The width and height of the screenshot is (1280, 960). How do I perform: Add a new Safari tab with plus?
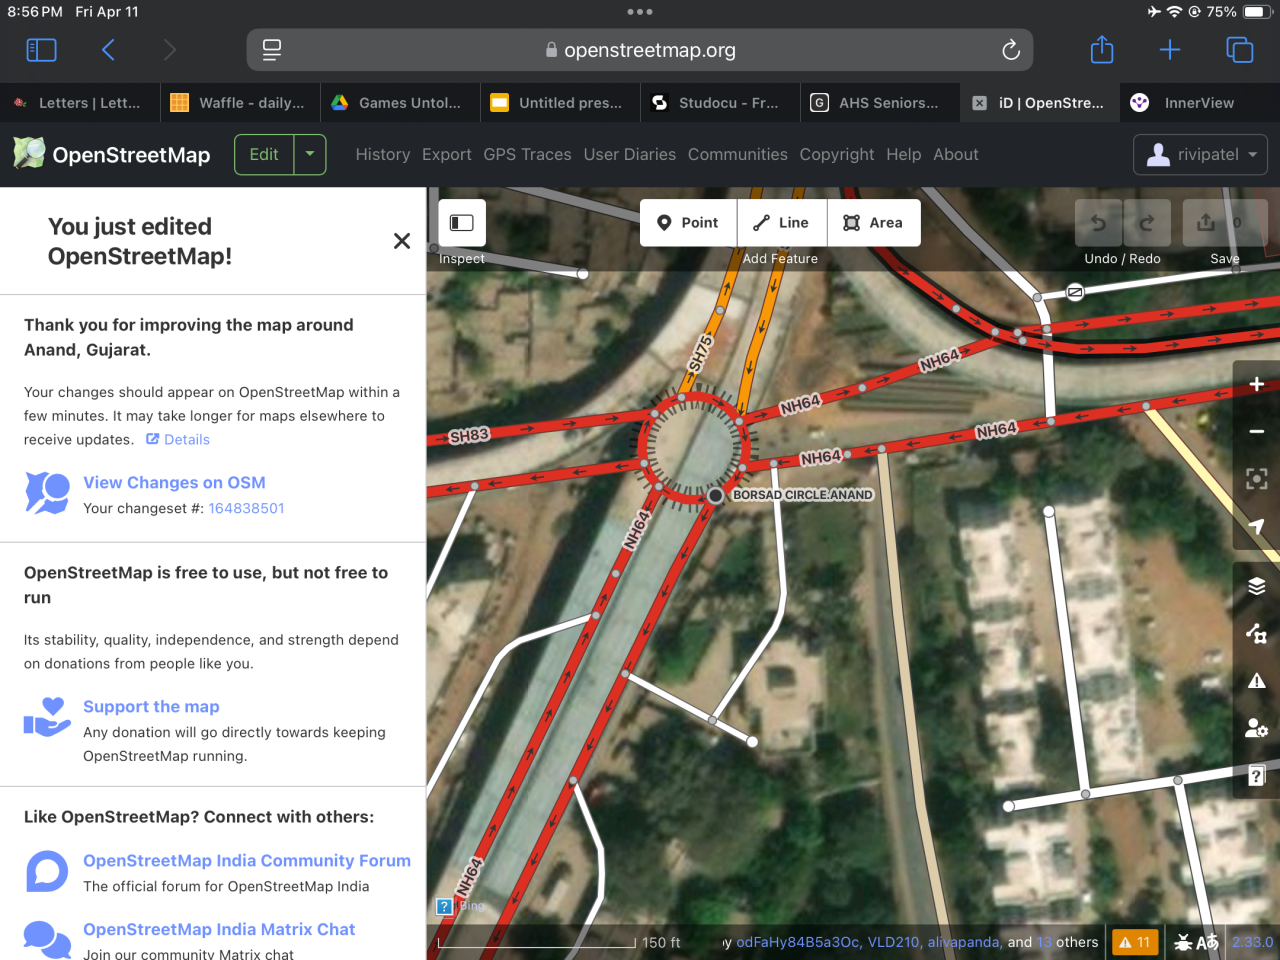point(1170,50)
